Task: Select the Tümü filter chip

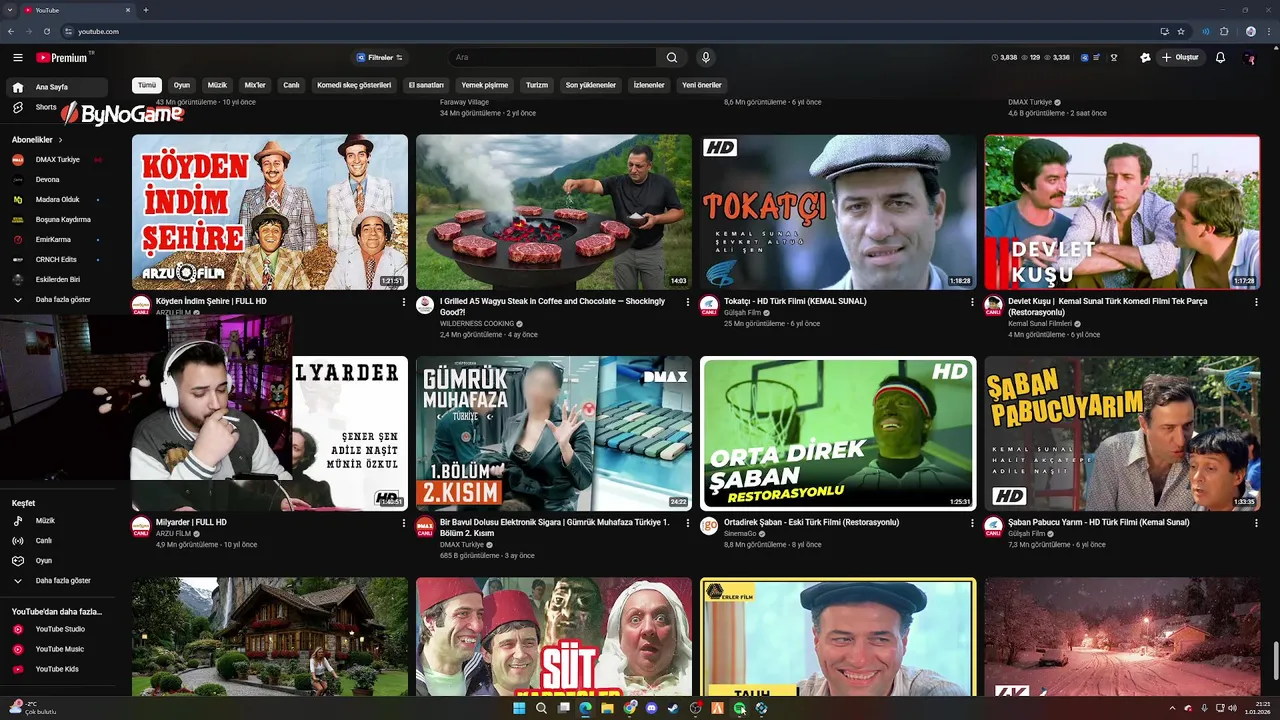Action: pos(147,85)
